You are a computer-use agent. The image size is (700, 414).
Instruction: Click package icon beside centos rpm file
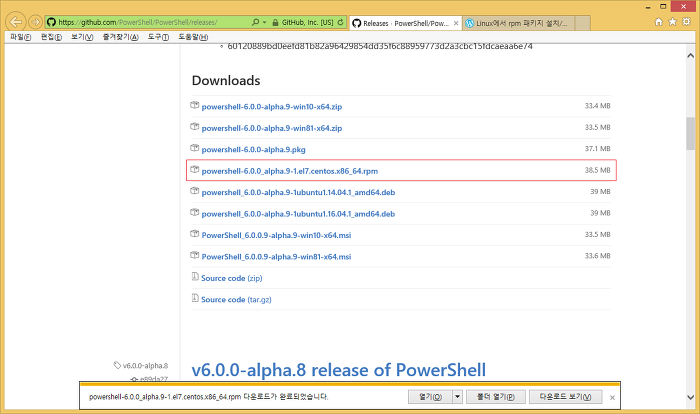(194, 170)
